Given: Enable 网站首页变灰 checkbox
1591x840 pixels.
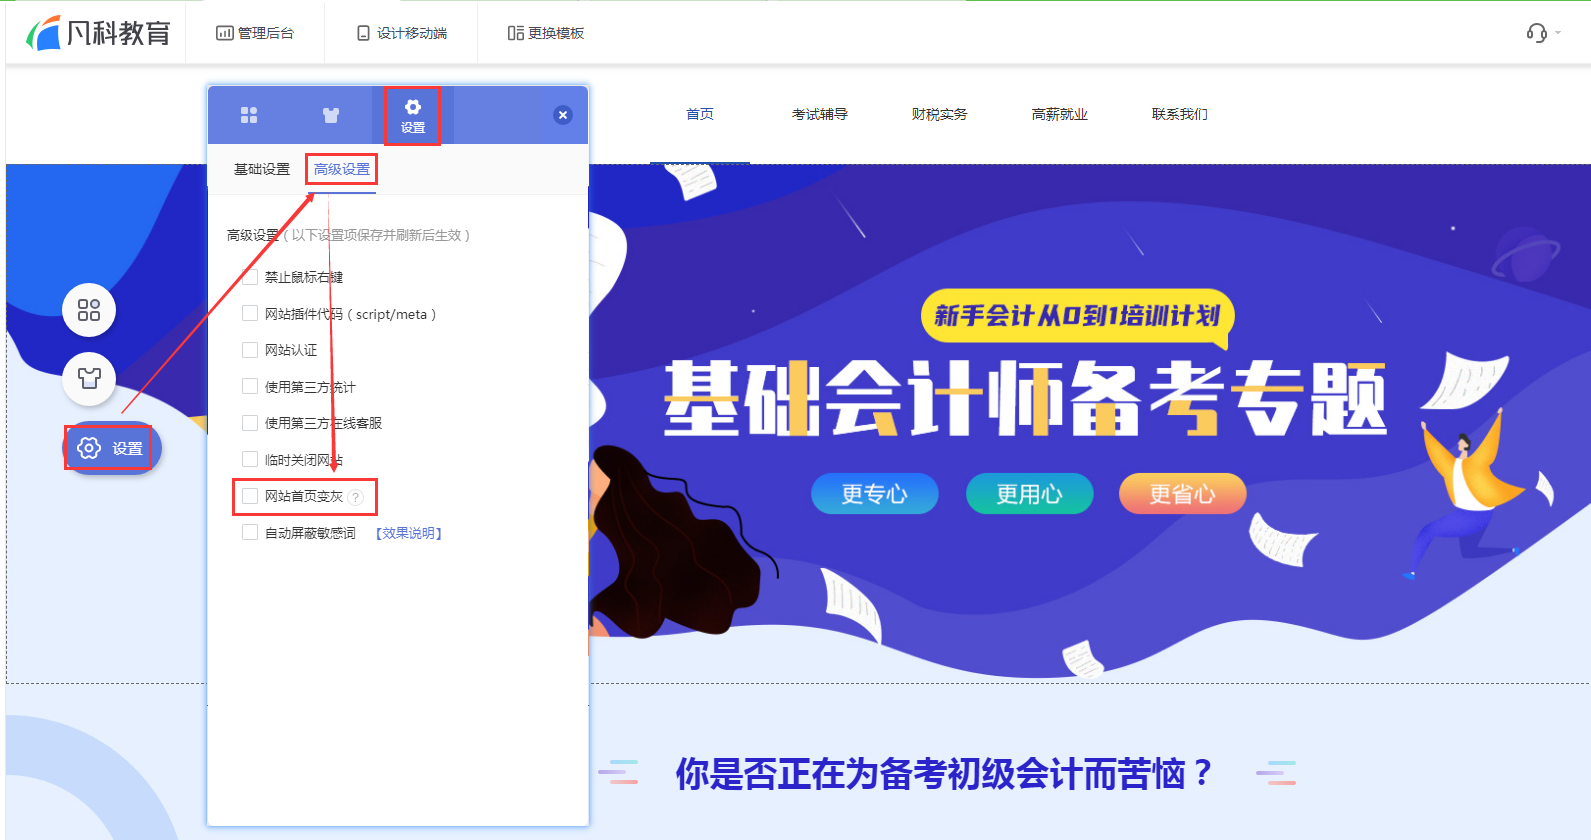Looking at the screenshot, I should (250, 496).
